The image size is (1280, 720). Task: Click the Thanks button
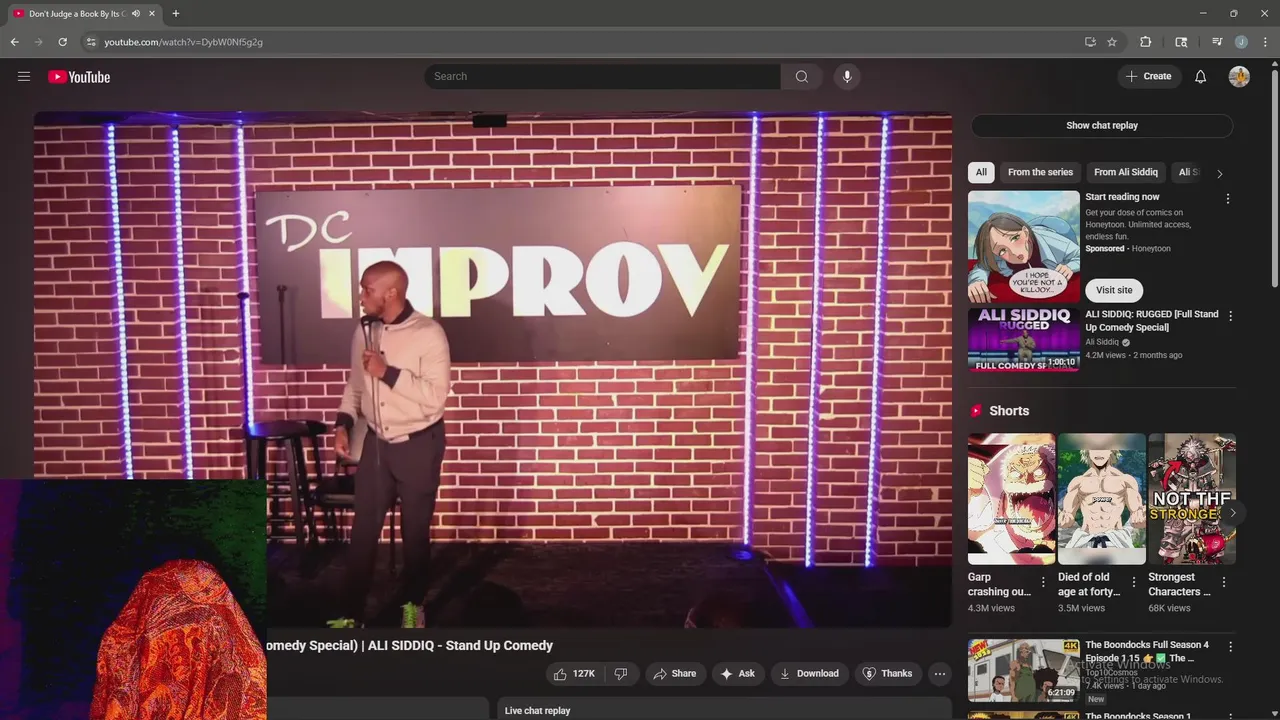888,674
